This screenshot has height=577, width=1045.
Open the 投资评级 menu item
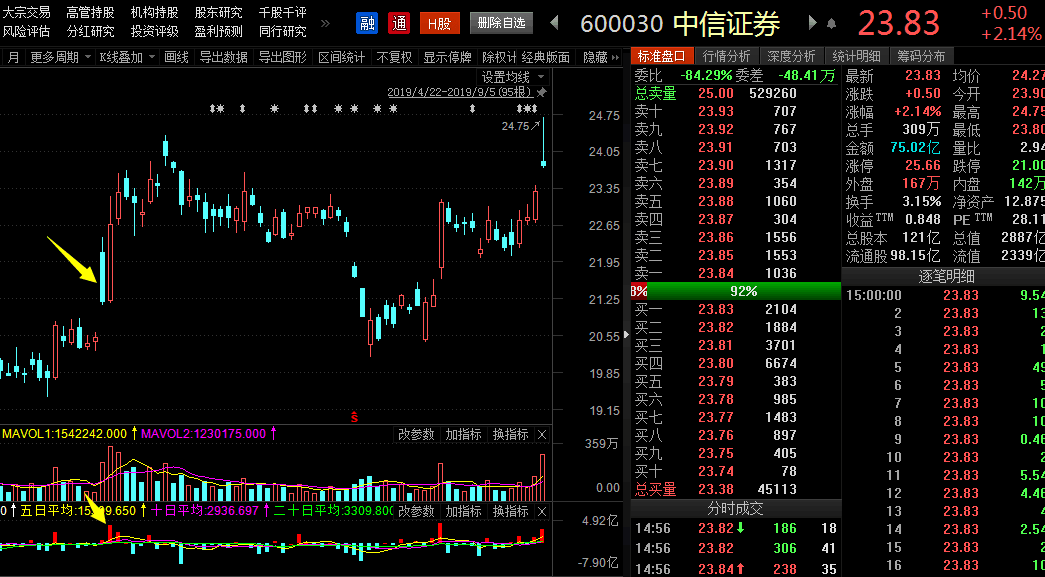click(154, 31)
